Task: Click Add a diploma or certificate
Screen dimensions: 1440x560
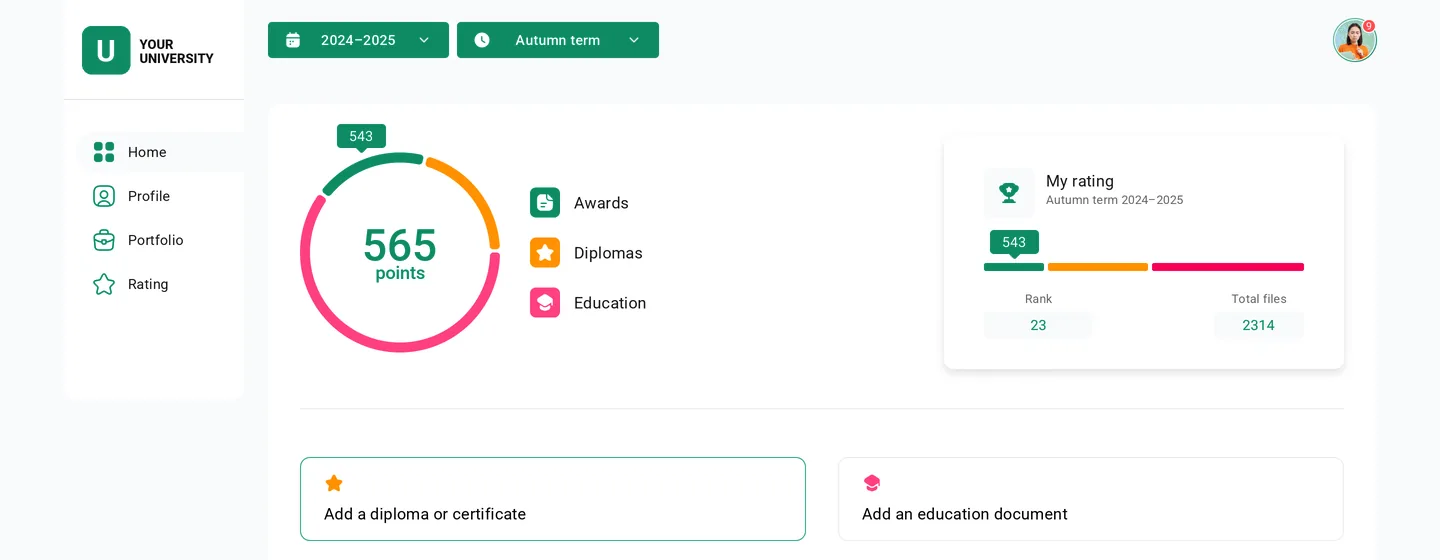Action: [553, 499]
